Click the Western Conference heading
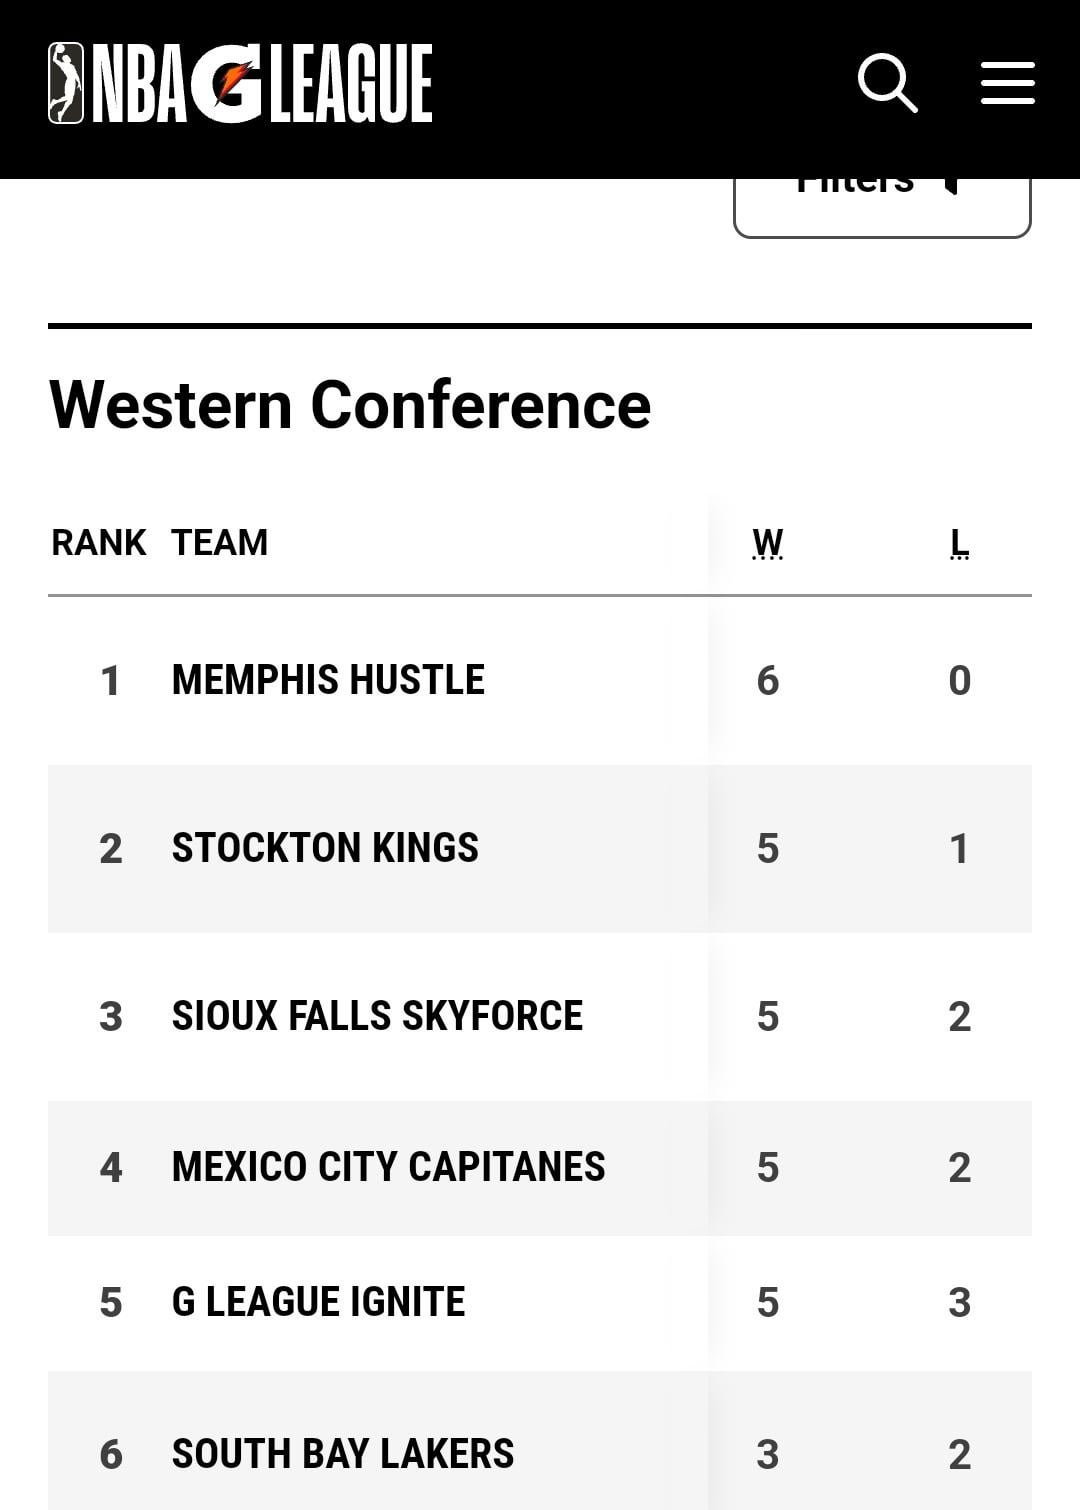 [x=350, y=405]
